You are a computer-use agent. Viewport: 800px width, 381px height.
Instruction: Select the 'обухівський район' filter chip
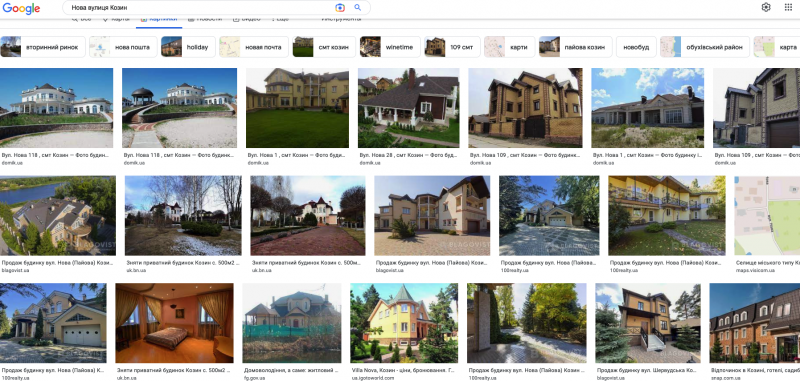[x=705, y=47]
